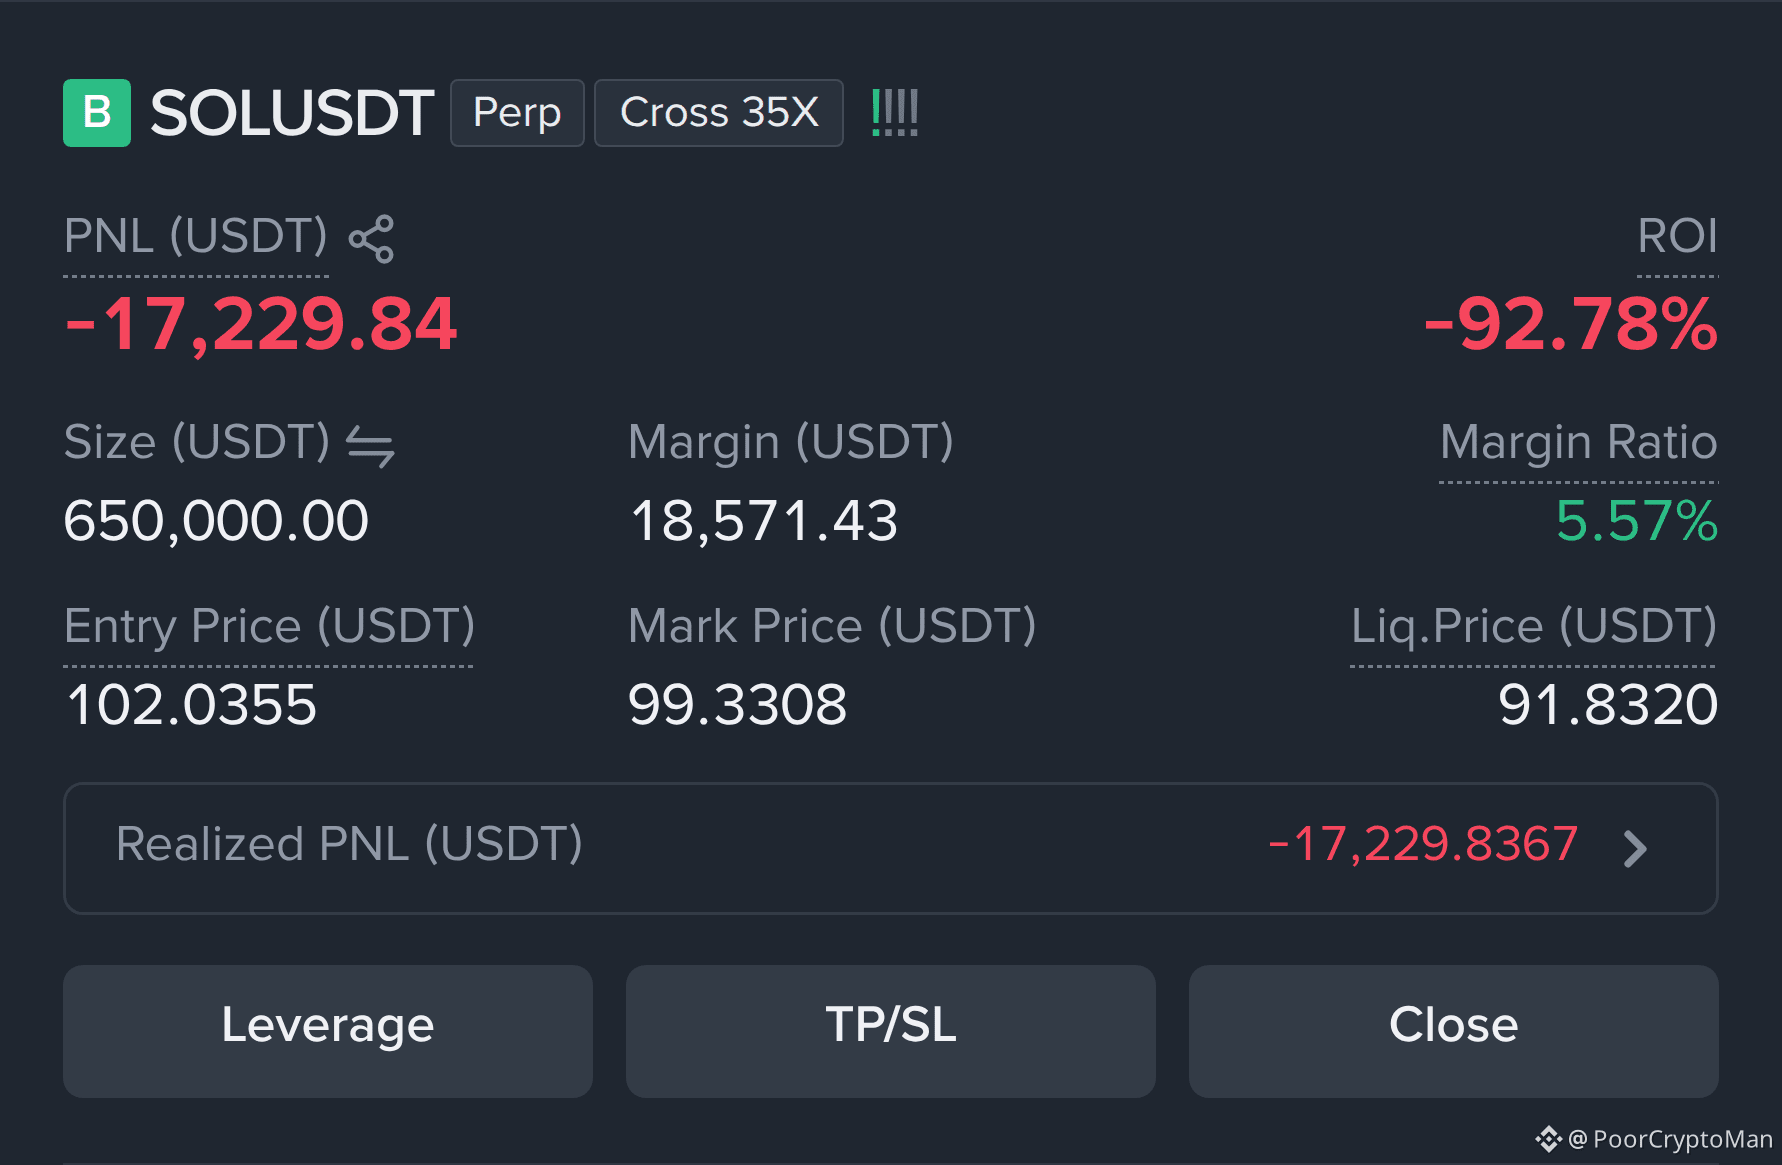Screen dimensions: 1782x1165
Task: Click the green B buy badge
Action: point(97,113)
